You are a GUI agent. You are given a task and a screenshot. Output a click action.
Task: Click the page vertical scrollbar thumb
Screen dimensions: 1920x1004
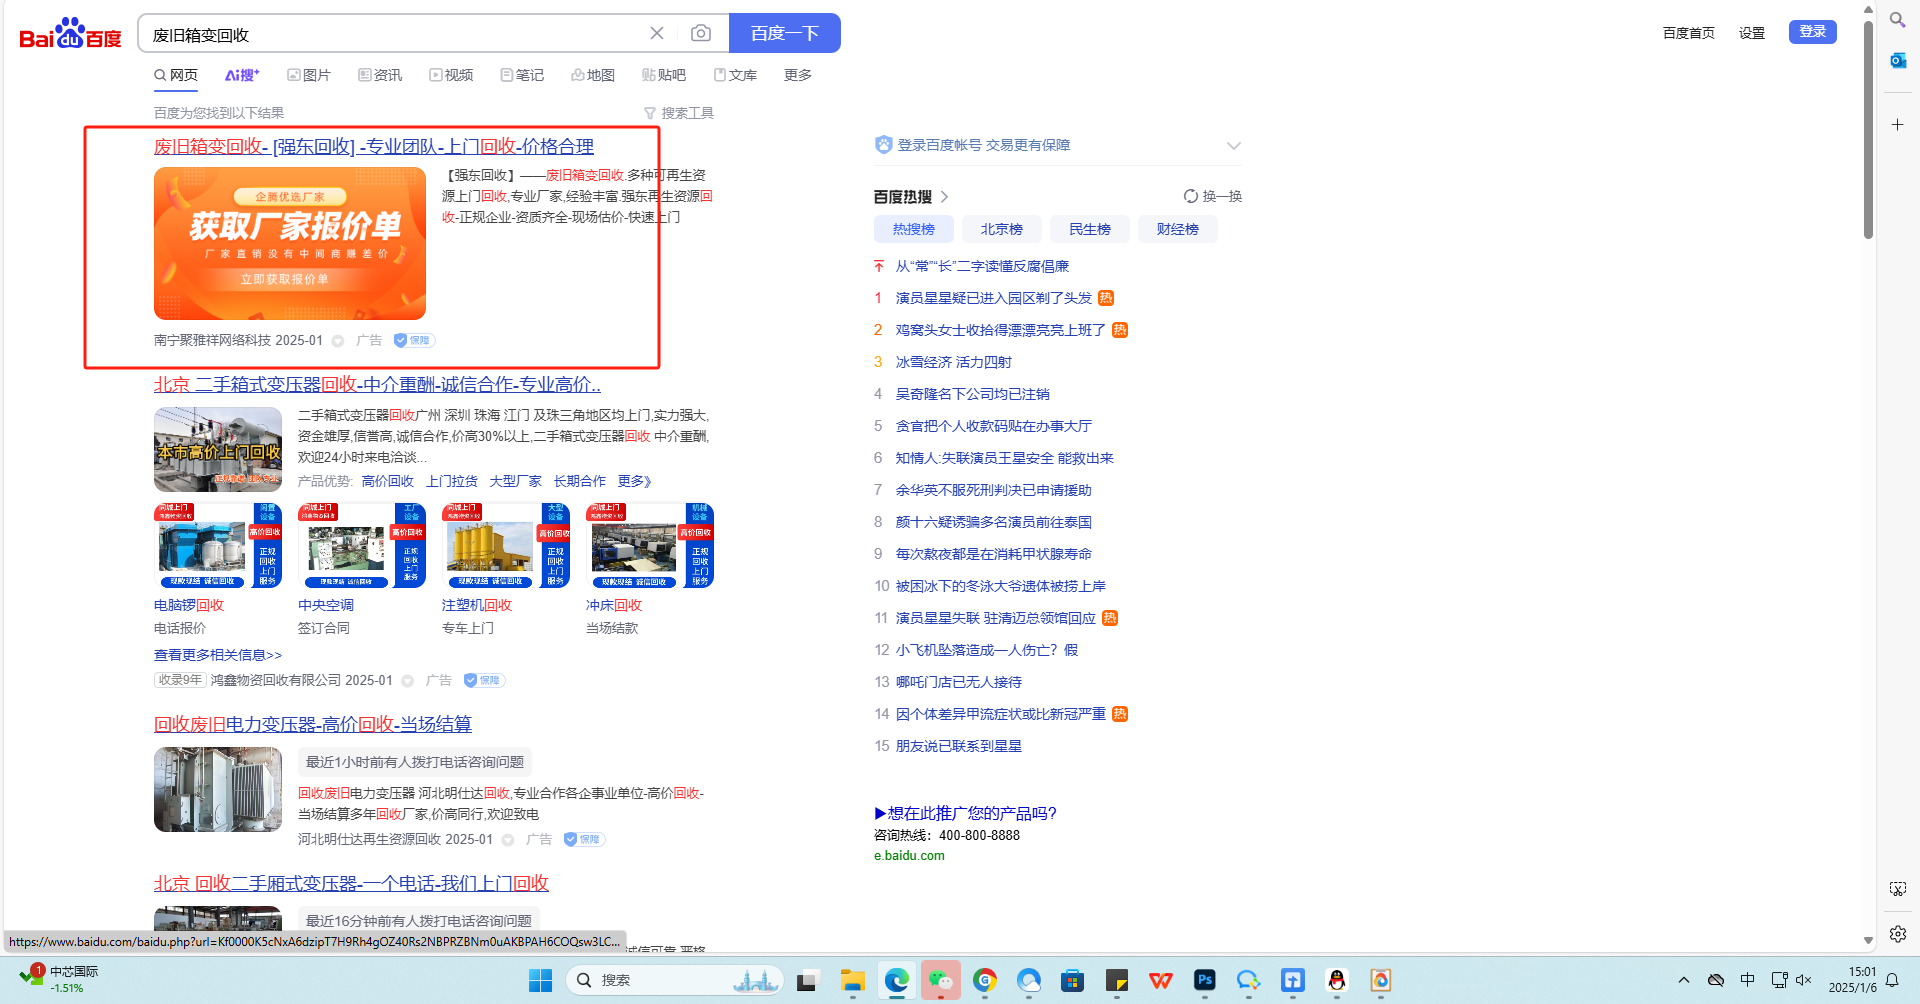(x=1868, y=130)
